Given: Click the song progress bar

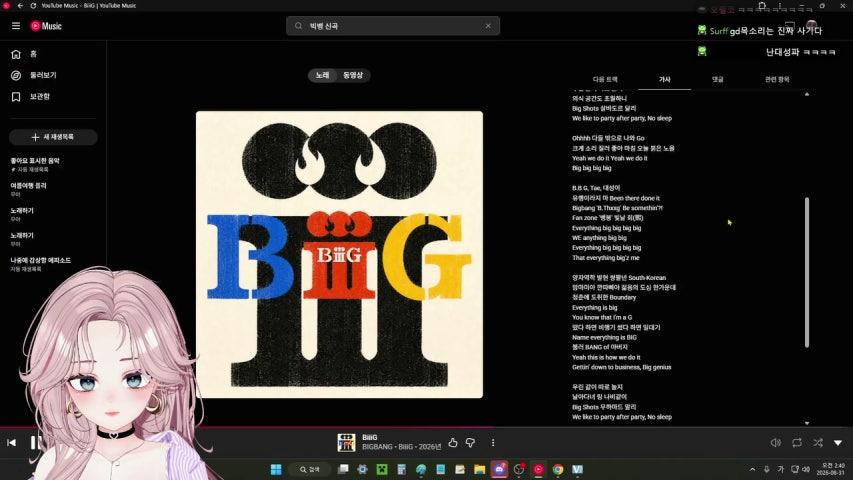Looking at the screenshot, I should pos(426,427).
